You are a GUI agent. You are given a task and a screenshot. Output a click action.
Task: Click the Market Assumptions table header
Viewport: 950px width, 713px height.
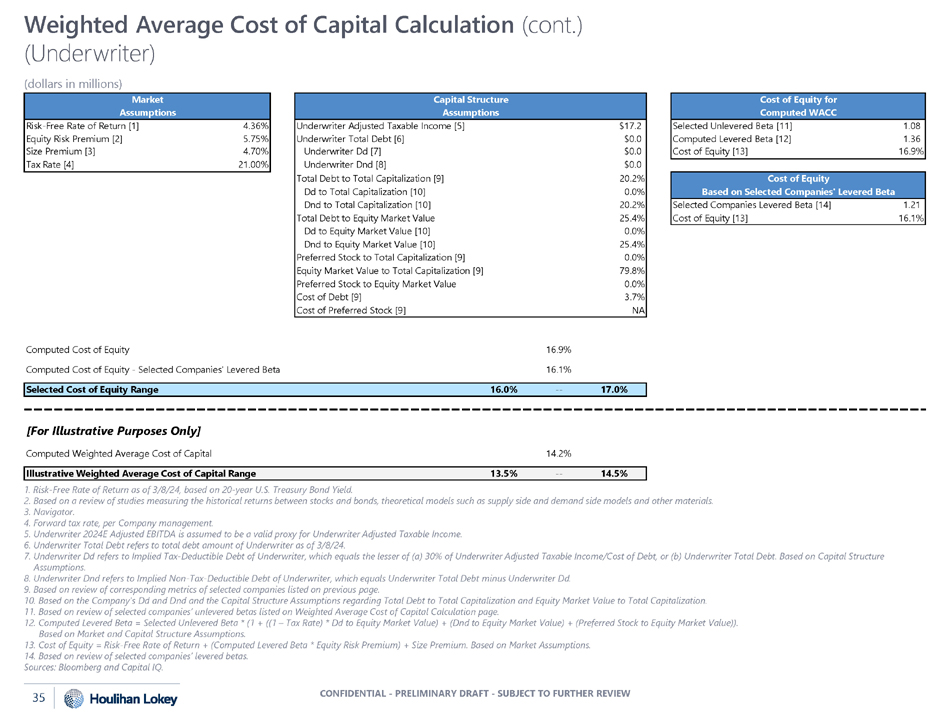click(147, 106)
